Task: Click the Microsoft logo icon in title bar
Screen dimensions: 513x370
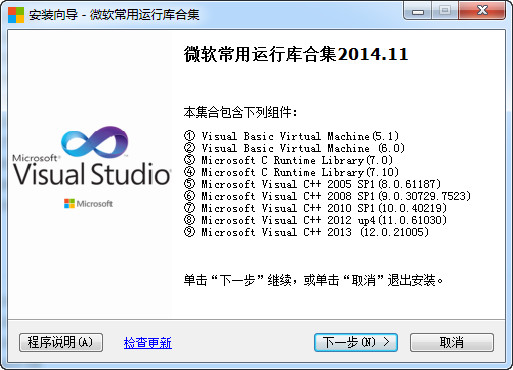Action: pos(16,15)
